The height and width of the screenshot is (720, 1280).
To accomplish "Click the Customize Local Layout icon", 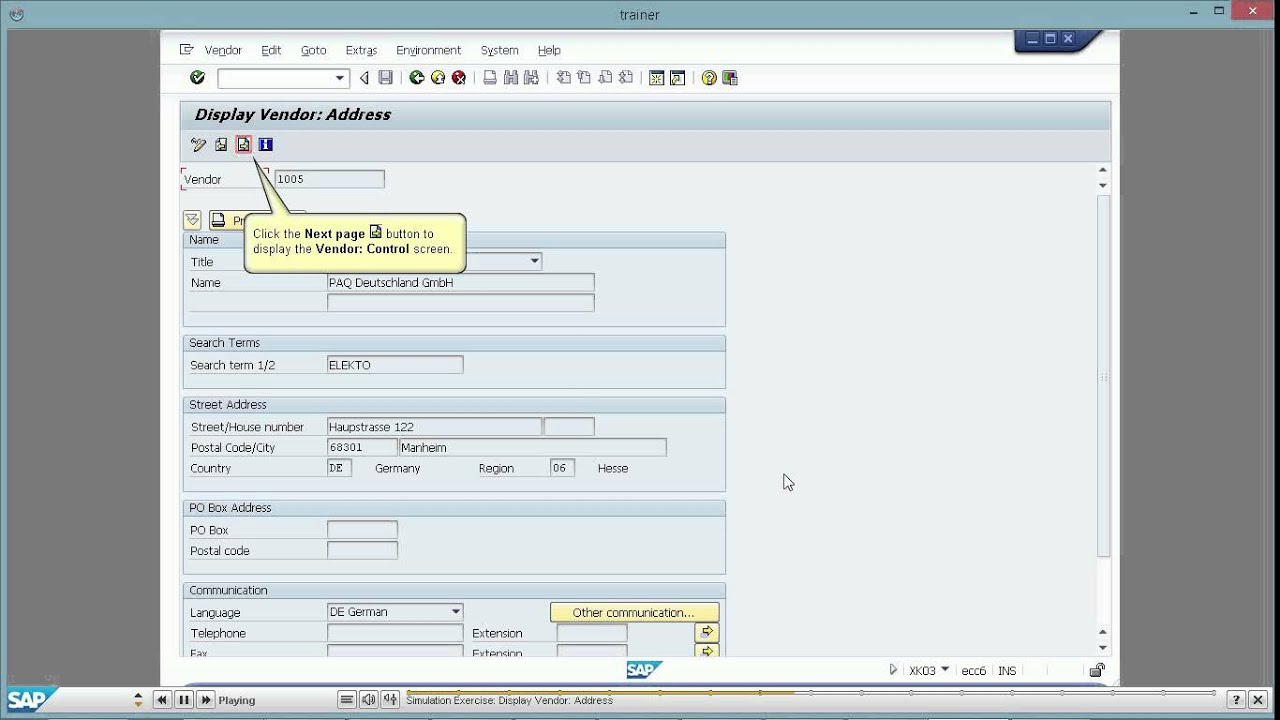I will pos(730,77).
